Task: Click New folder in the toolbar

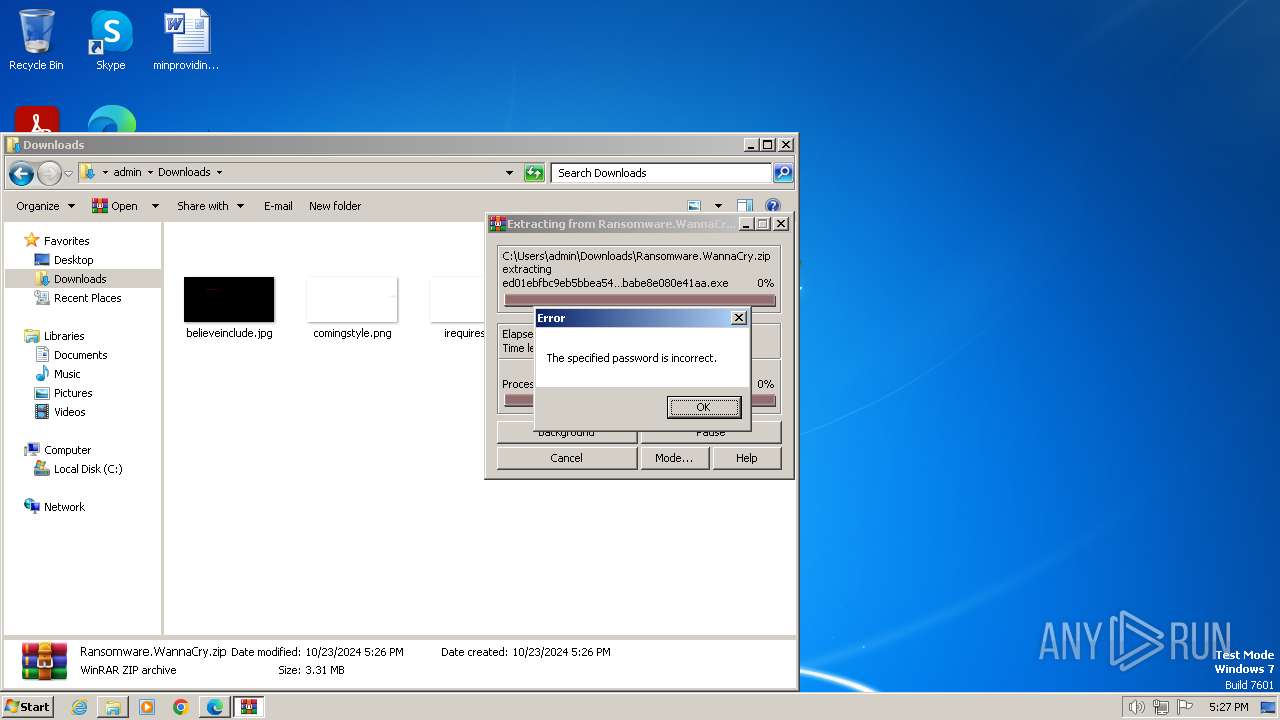Action: [x=335, y=206]
